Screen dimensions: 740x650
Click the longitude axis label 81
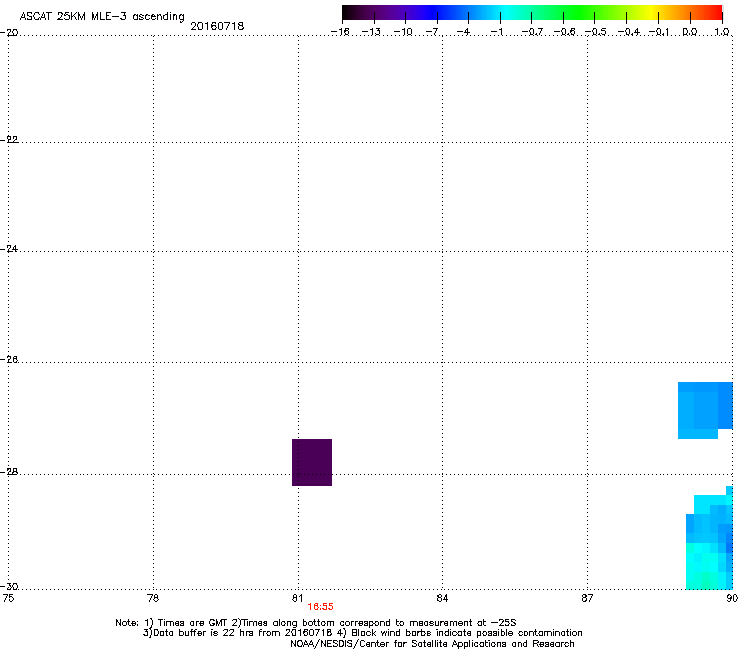point(297,598)
